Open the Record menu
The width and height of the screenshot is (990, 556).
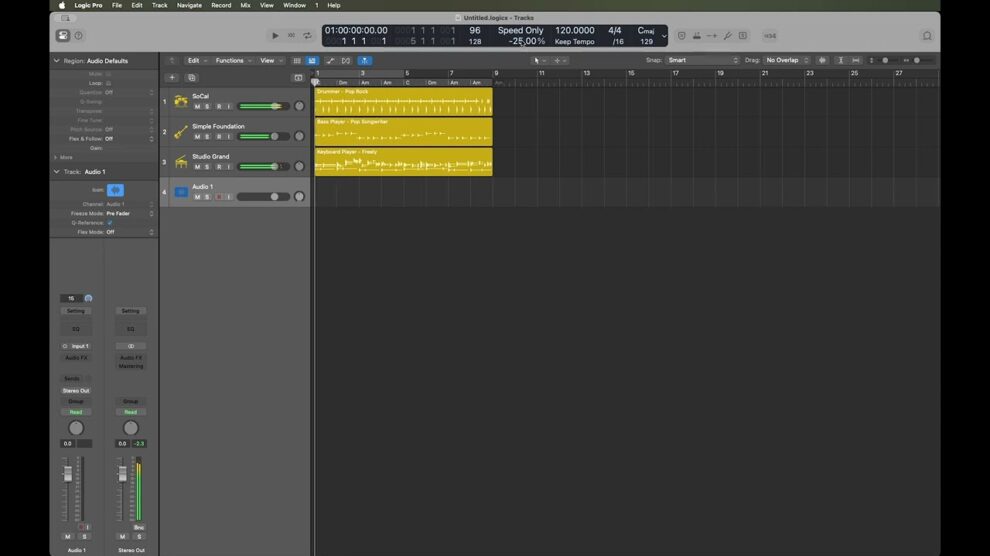pos(221,5)
